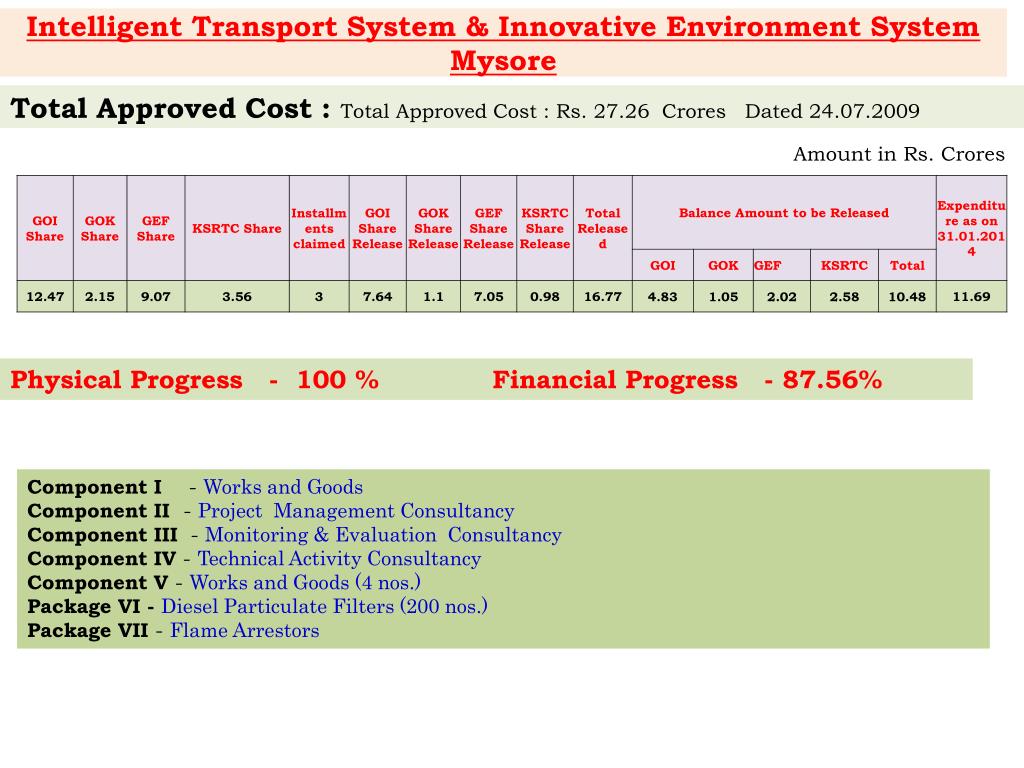The width and height of the screenshot is (1024, 768).
Task: Select the cell value 7.05
Action: 488,296
